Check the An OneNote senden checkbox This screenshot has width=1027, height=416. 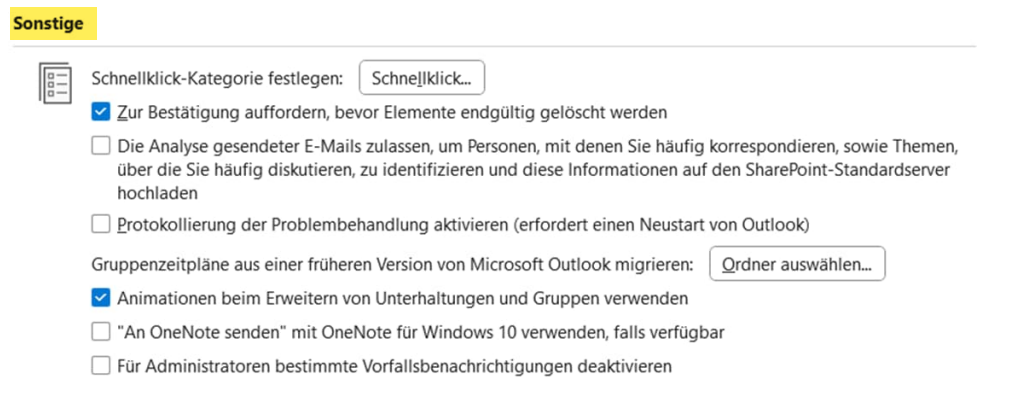pyautogui.click(x=100, y=331)
